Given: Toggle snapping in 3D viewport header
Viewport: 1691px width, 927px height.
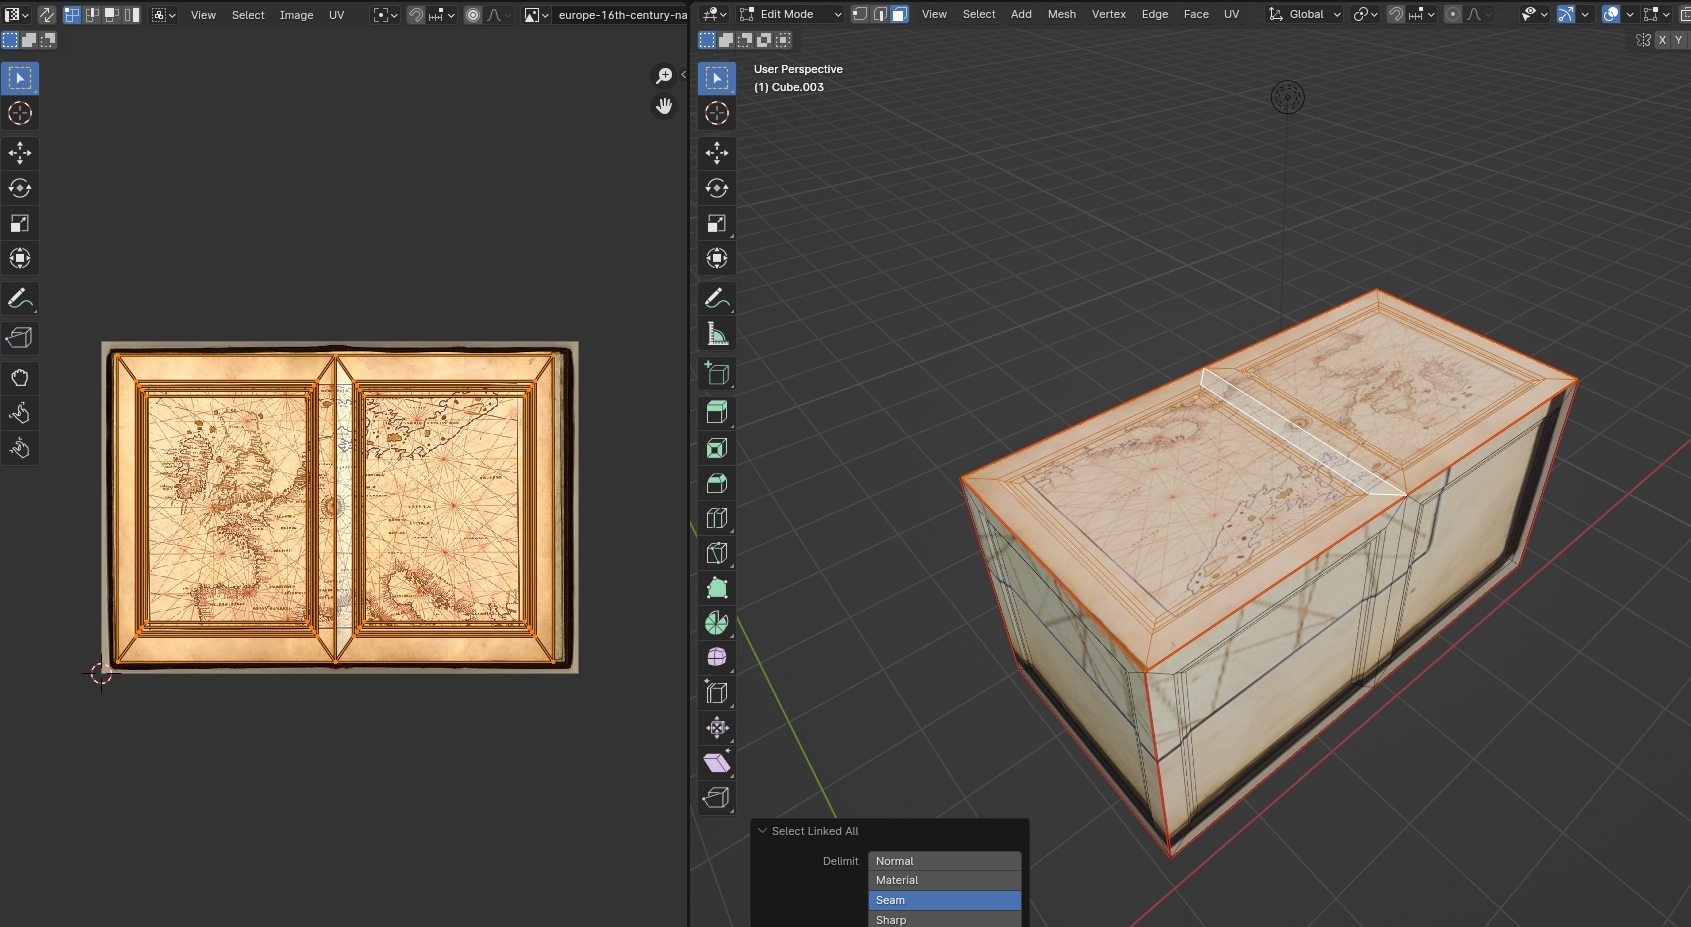Looking at the screenshot, I should click(x=1396, y=14).
